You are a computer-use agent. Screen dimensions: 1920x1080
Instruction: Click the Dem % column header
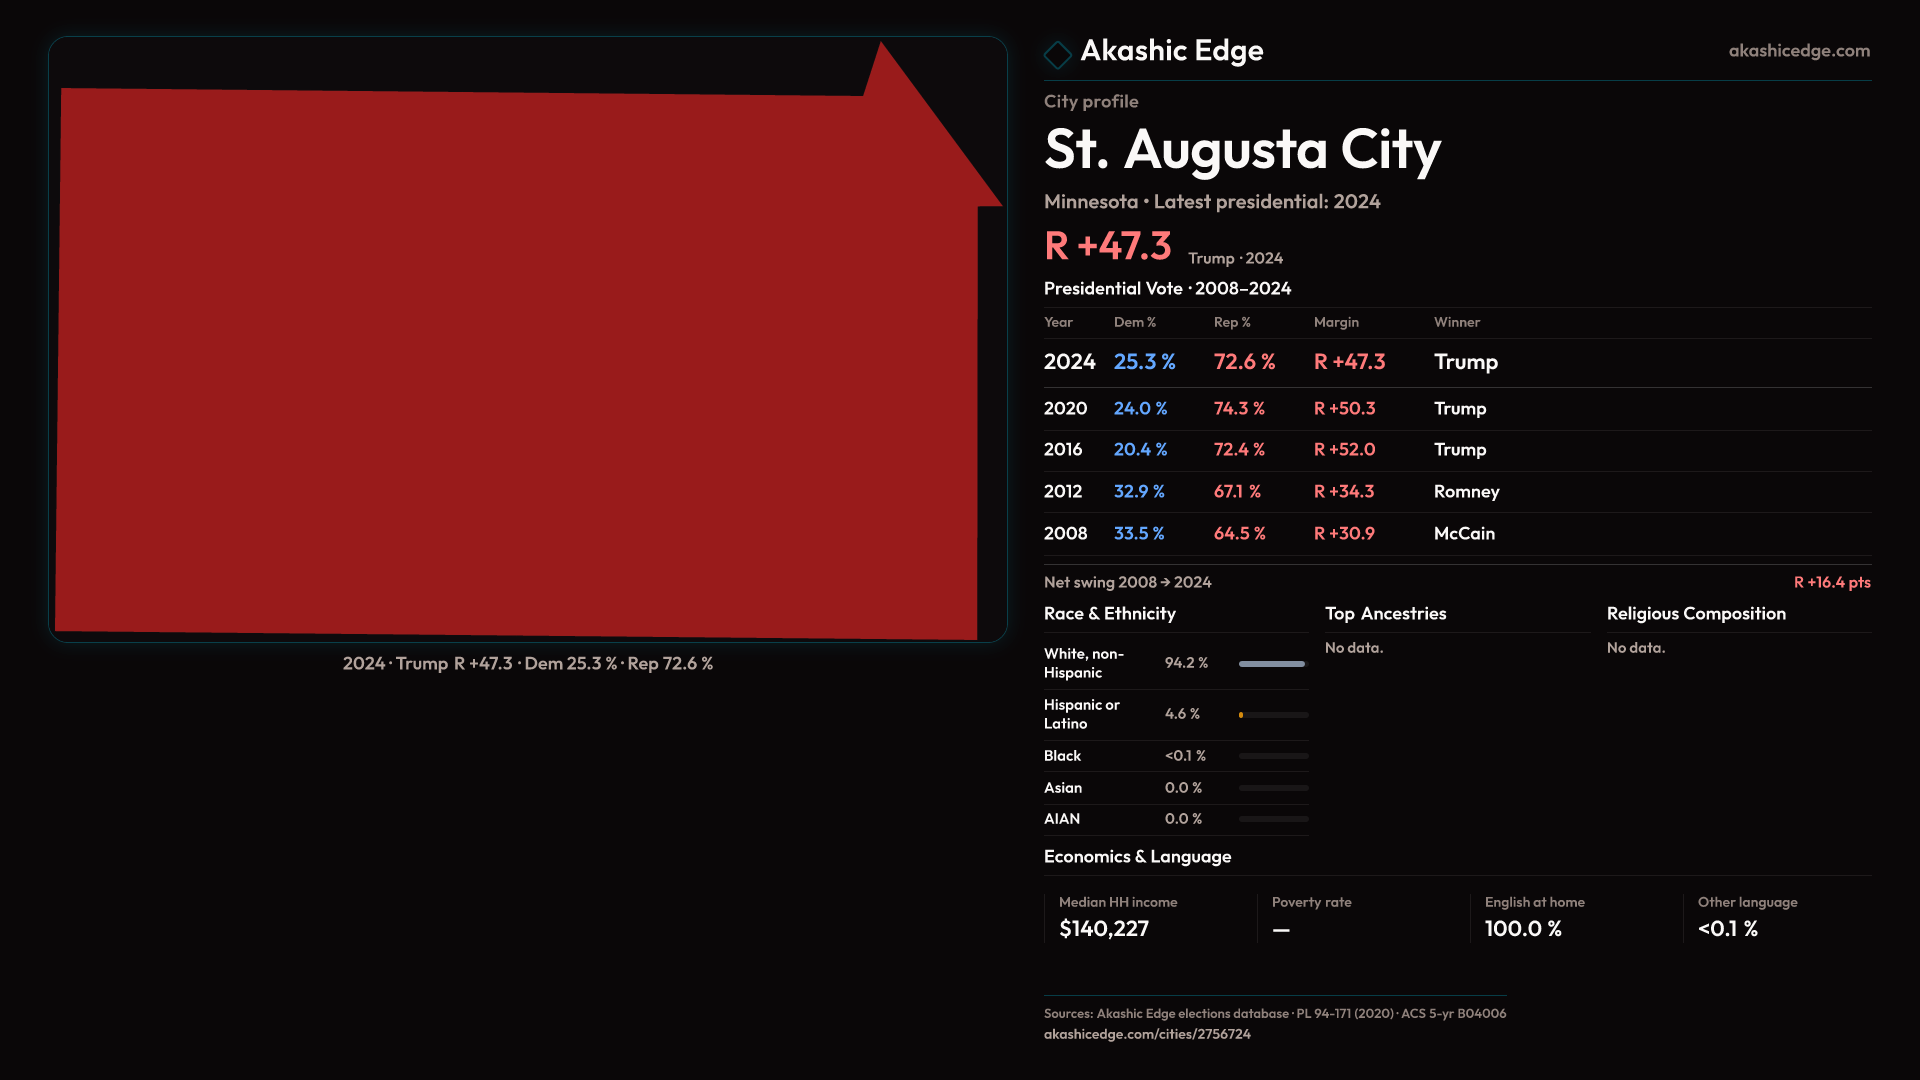coord(1134,322)
